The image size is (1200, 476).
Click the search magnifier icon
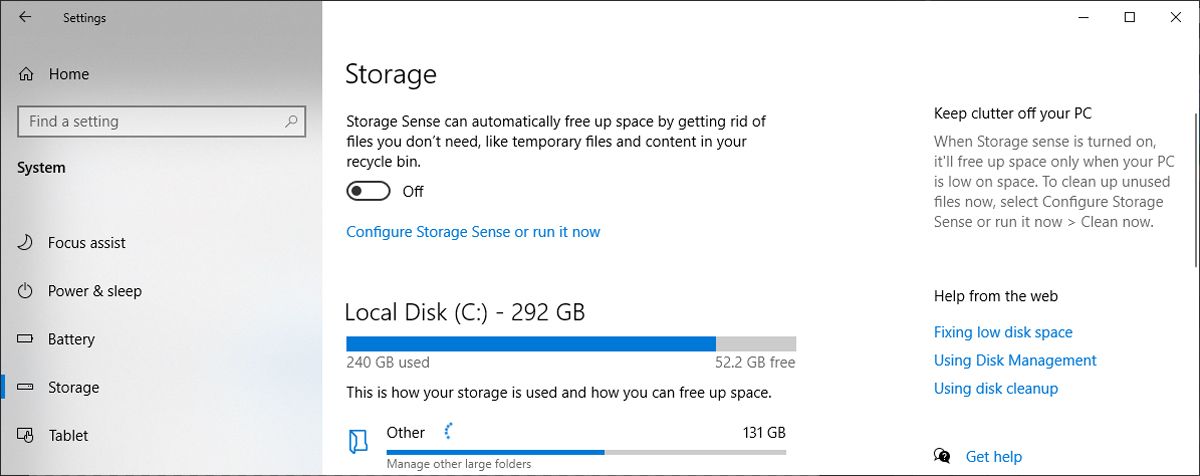coord(291,121)
